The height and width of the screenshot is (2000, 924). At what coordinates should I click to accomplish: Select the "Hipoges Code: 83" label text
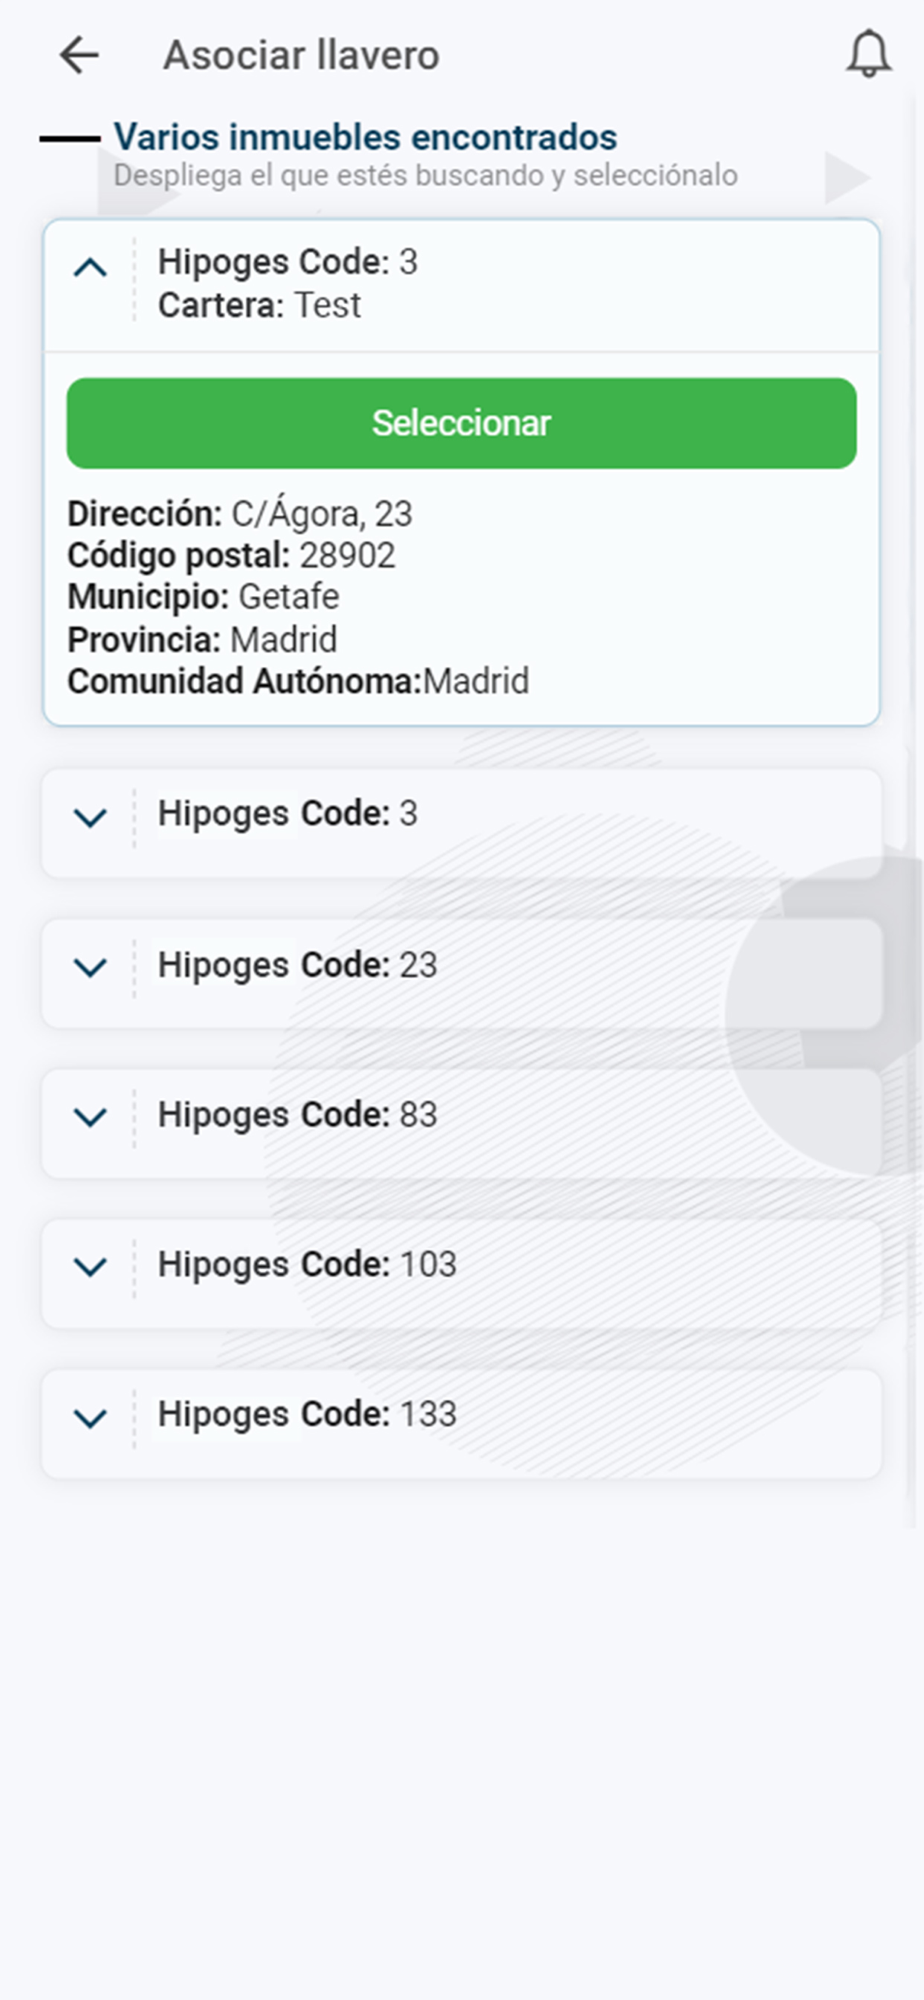tap(297, 1115)
